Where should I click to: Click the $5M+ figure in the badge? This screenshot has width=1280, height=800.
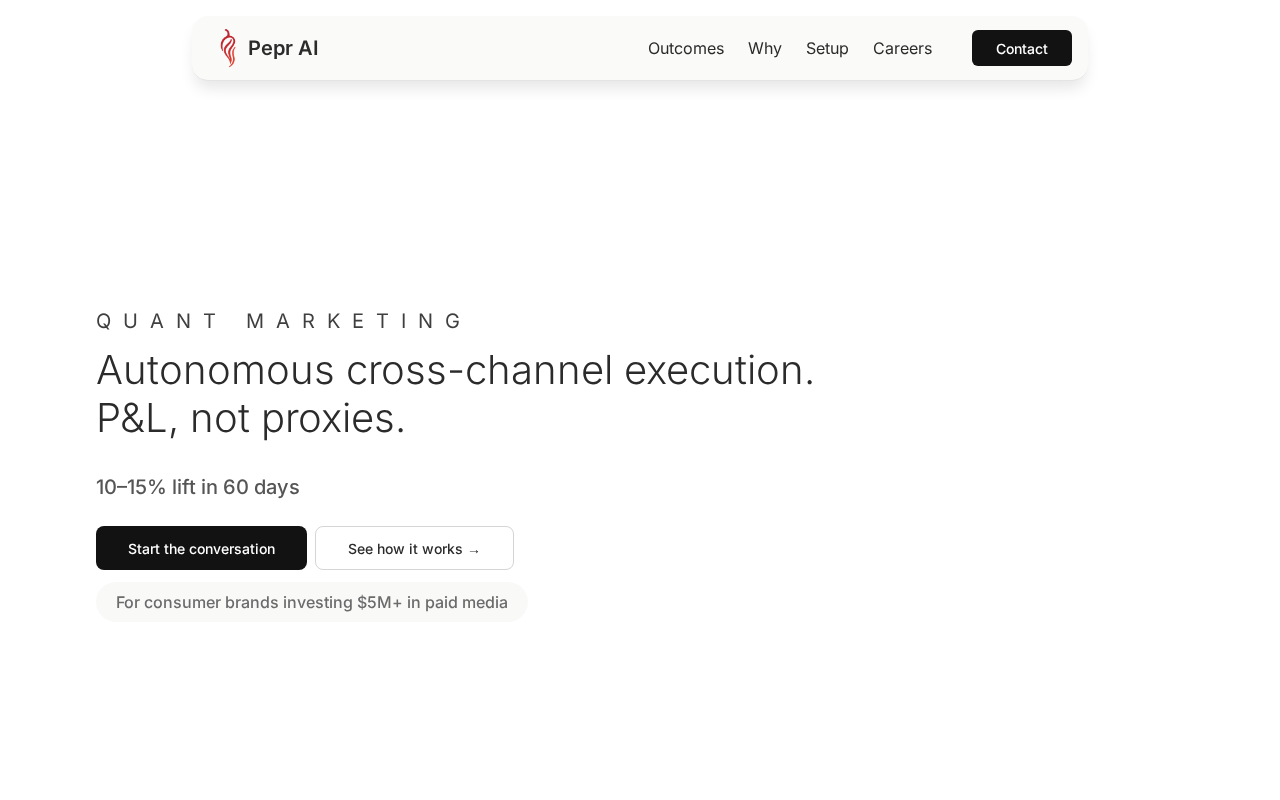[379, 602]
